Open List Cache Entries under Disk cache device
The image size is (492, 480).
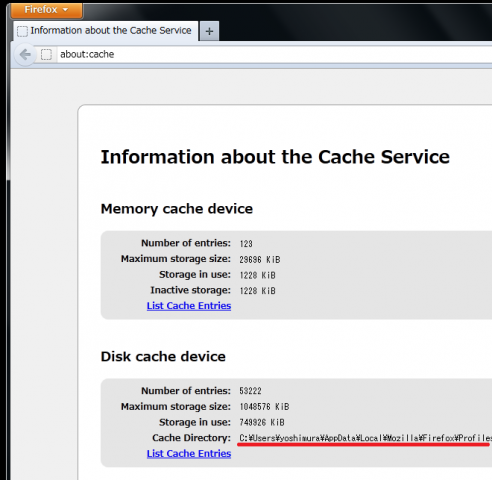pos(189,453)
